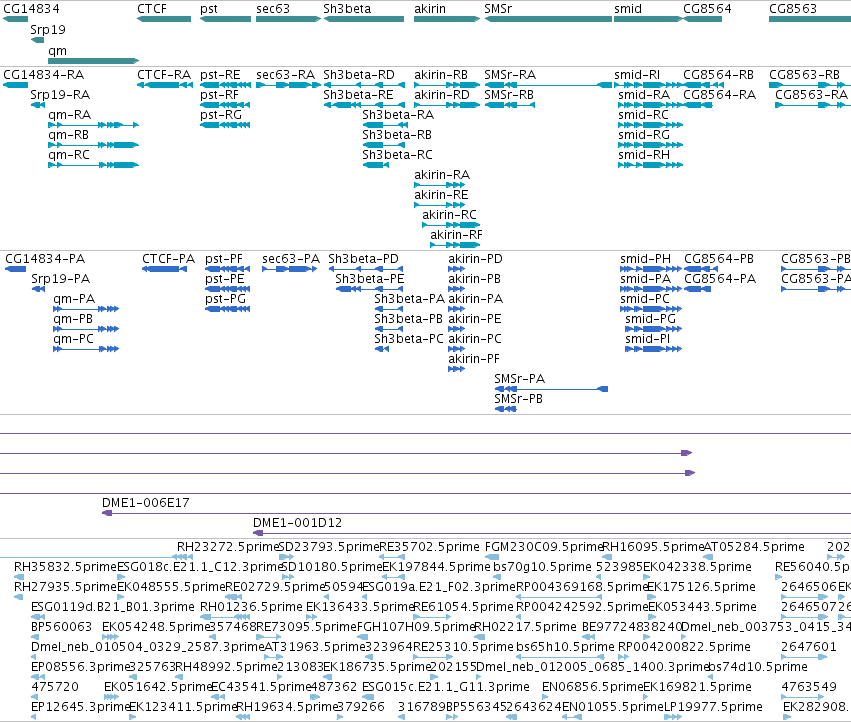This screenshot has width=851, height=722.
Task: Open the RH35832.5prime EST label
Action: coord(66,567)
